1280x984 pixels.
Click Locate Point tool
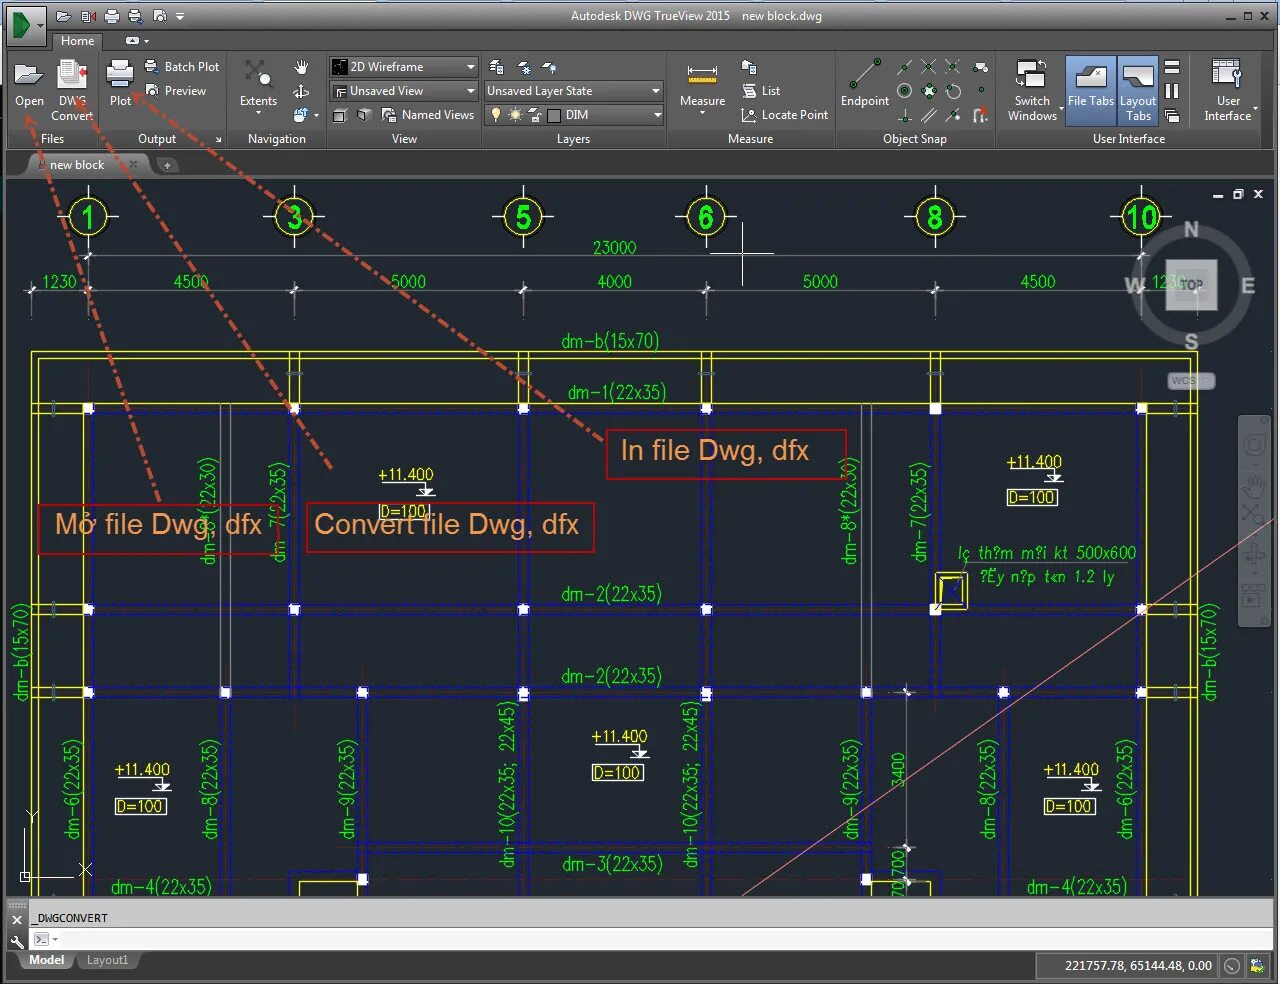click(x=784, y=115)
